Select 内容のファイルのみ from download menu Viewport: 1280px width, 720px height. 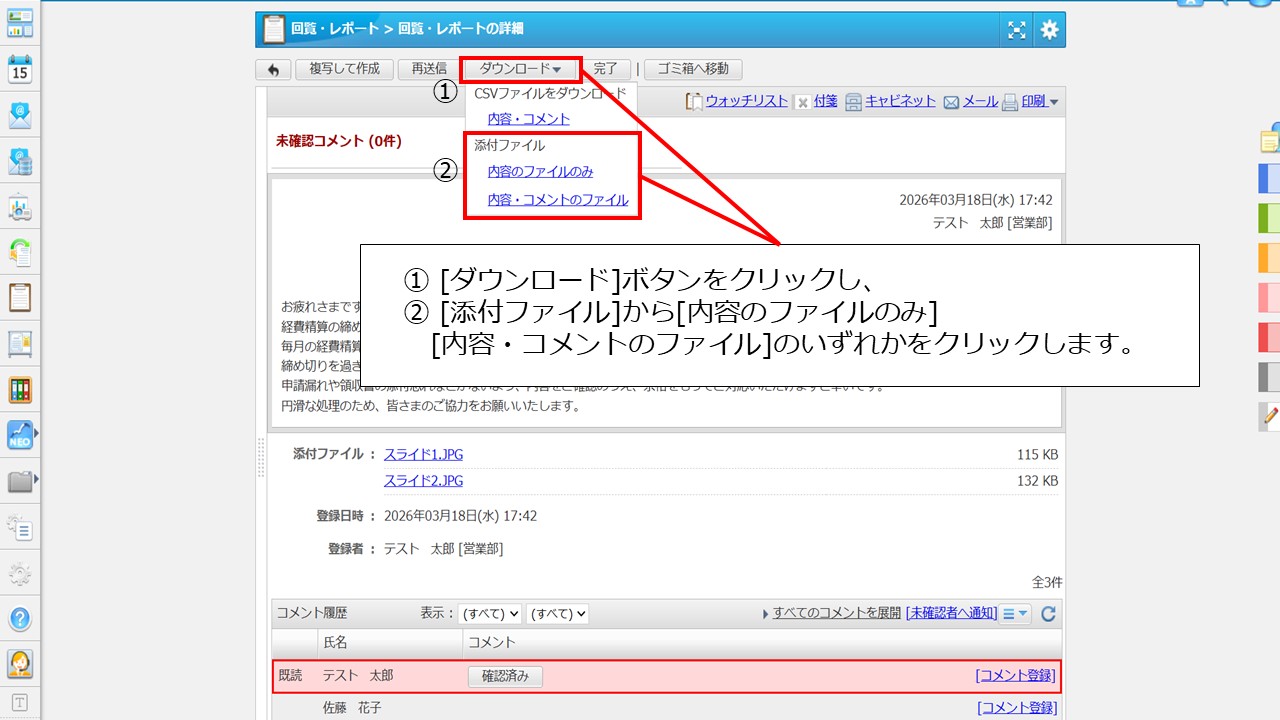click(540, 172)
